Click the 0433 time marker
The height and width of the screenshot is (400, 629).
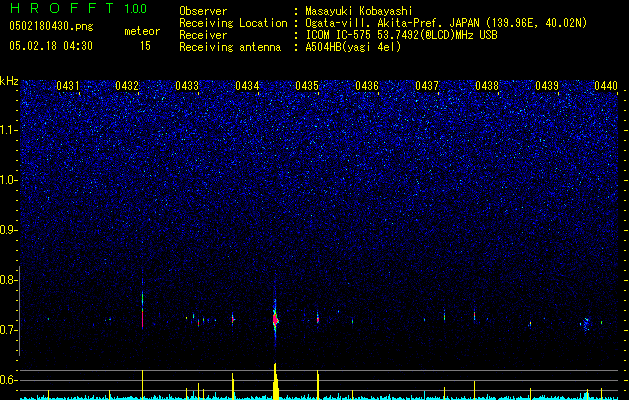coord(187,86)
